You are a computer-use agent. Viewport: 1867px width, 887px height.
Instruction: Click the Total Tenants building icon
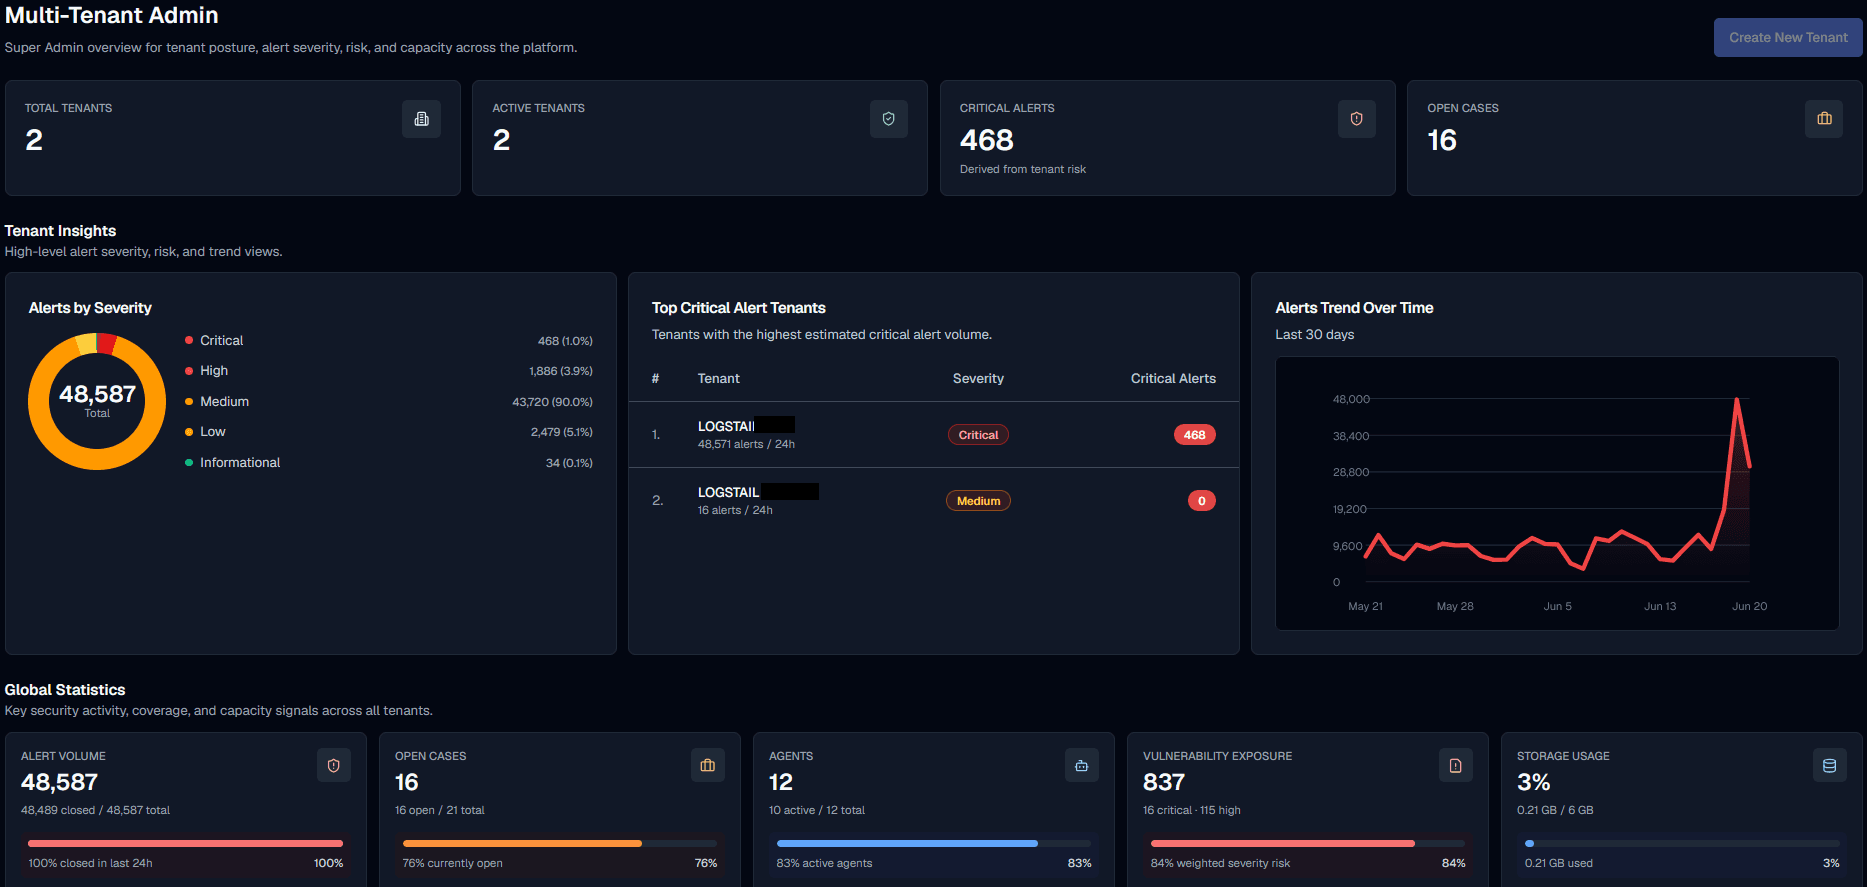421,119
